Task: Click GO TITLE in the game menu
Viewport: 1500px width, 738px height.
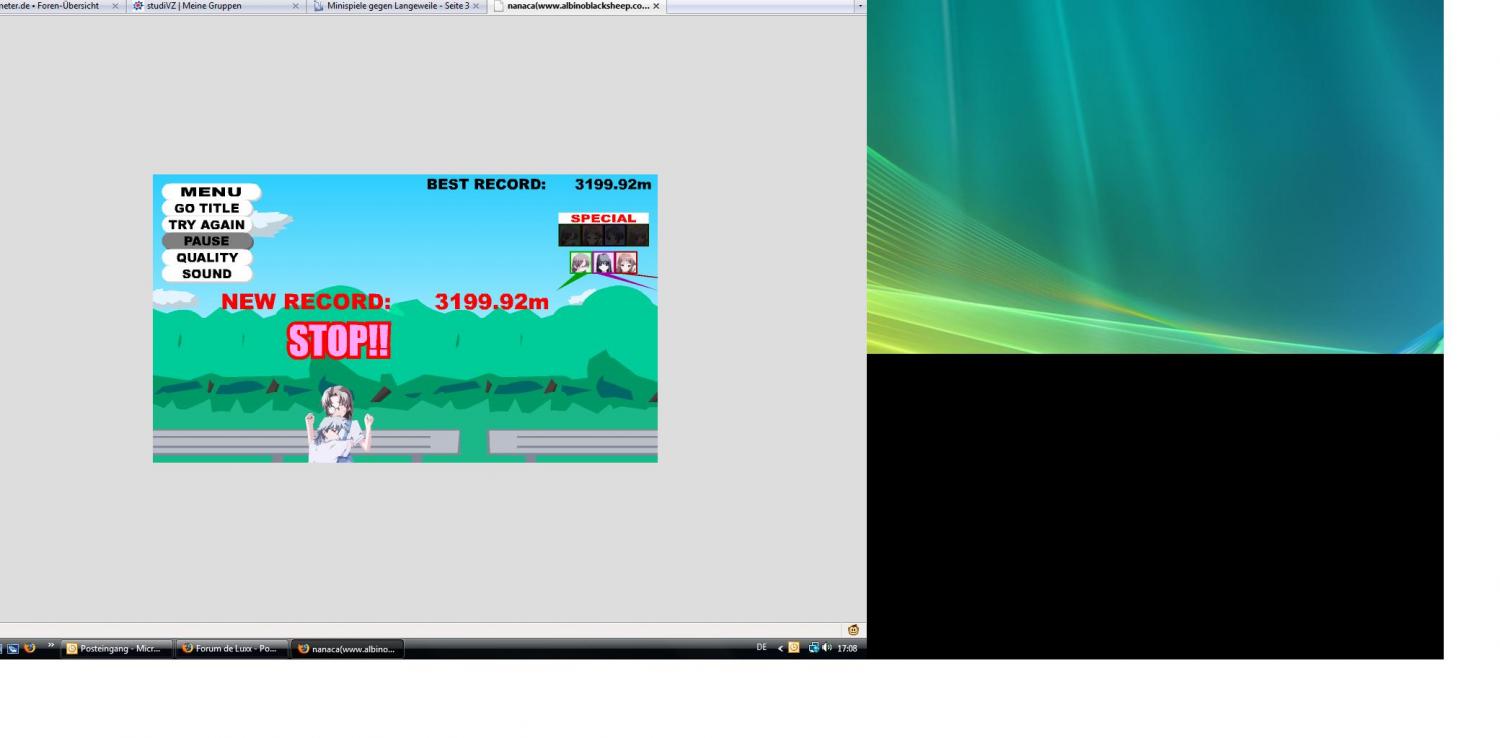Action: tap(207, 208)
